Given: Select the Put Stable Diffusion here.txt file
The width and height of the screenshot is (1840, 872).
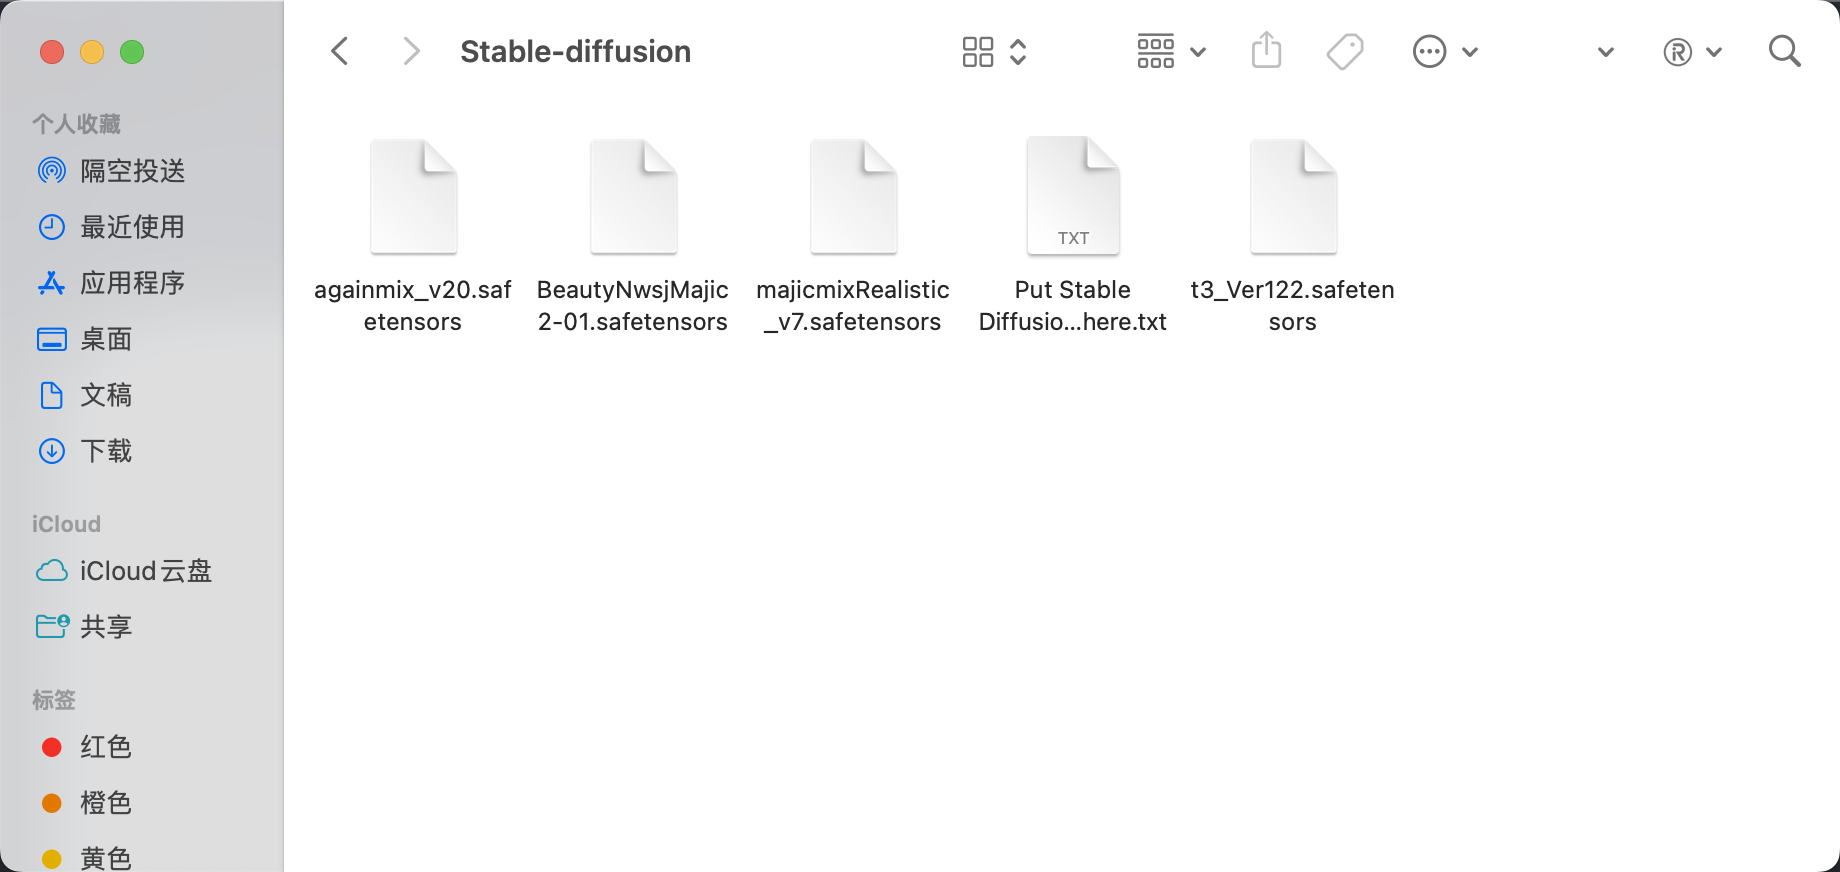Looking at the screenshot, I should point(1073,198).
